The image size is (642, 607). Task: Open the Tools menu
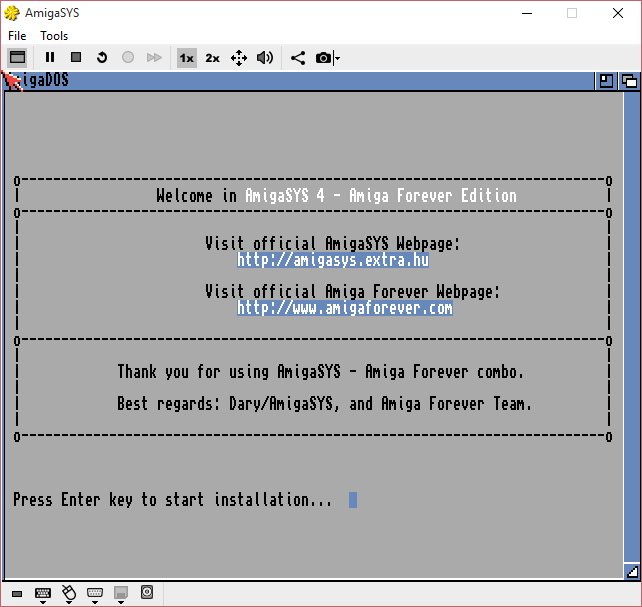[54, 36]
